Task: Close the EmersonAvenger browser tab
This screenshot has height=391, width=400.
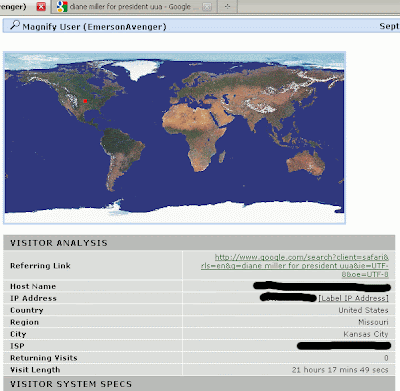Action: point(41,6)
